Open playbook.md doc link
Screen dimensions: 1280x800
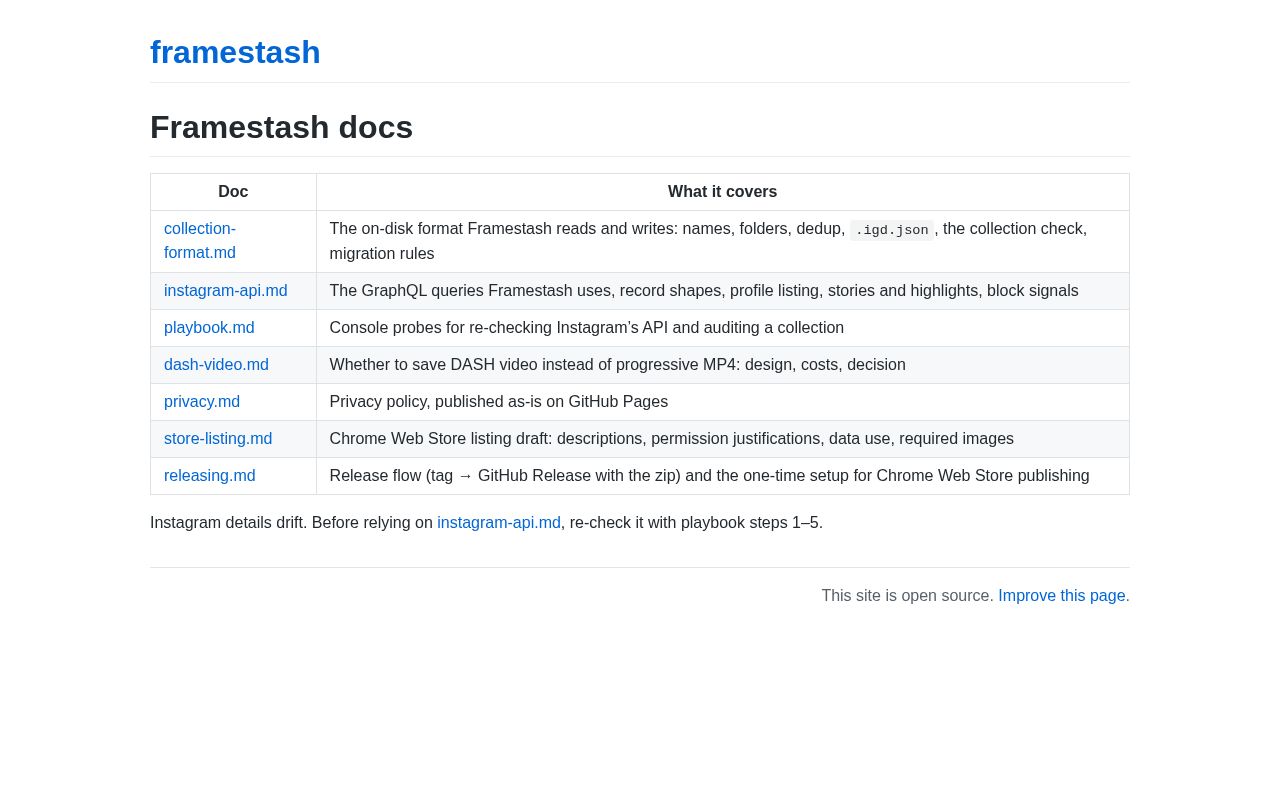[x=209, y=328]
